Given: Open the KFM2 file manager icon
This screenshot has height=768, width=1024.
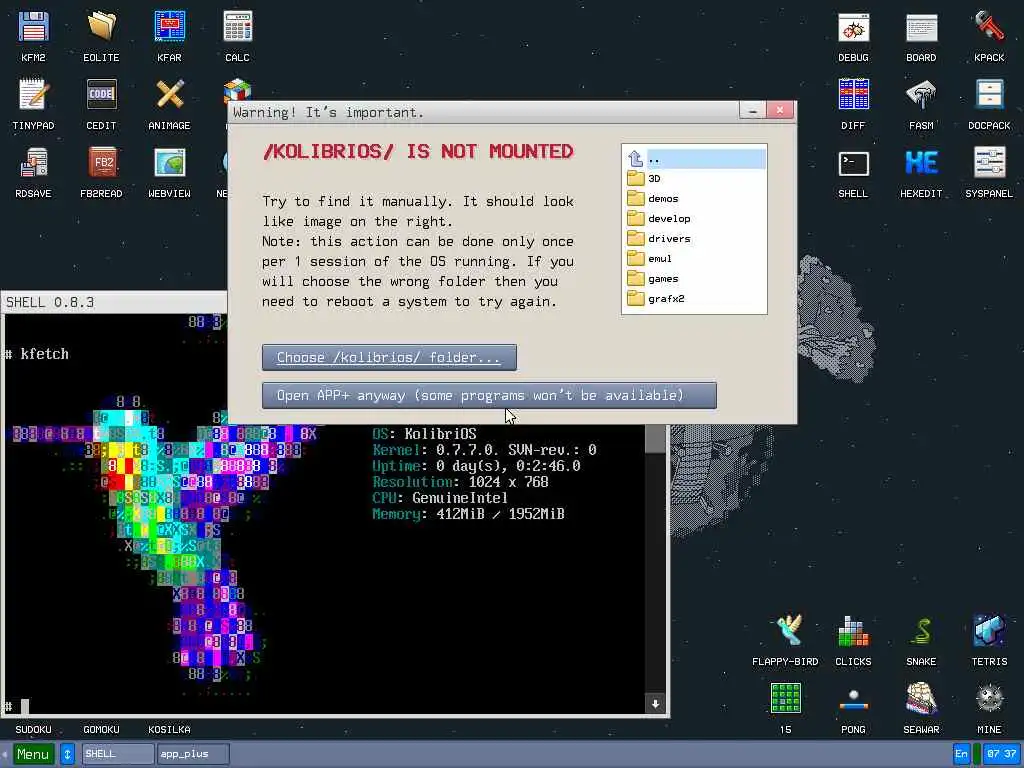Looking at the screenshot, I should (x=33, y=27).
